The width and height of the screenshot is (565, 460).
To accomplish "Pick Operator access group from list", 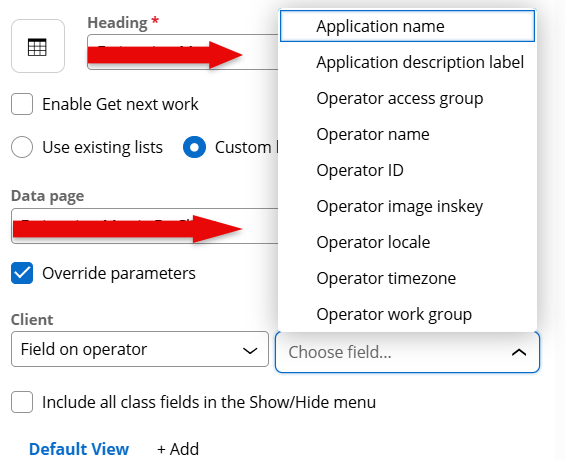I will (x=407, y=98).
